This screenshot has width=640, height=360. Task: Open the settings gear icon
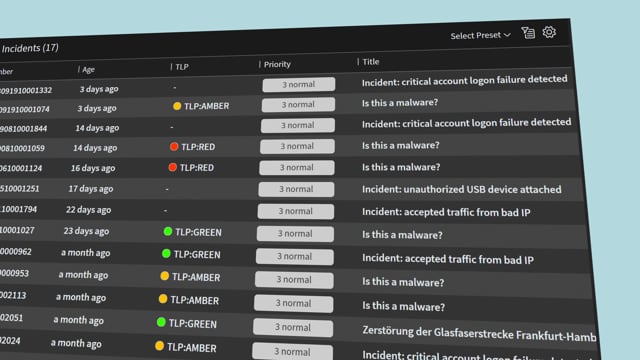pyautogui.click(x=549, y=32)
